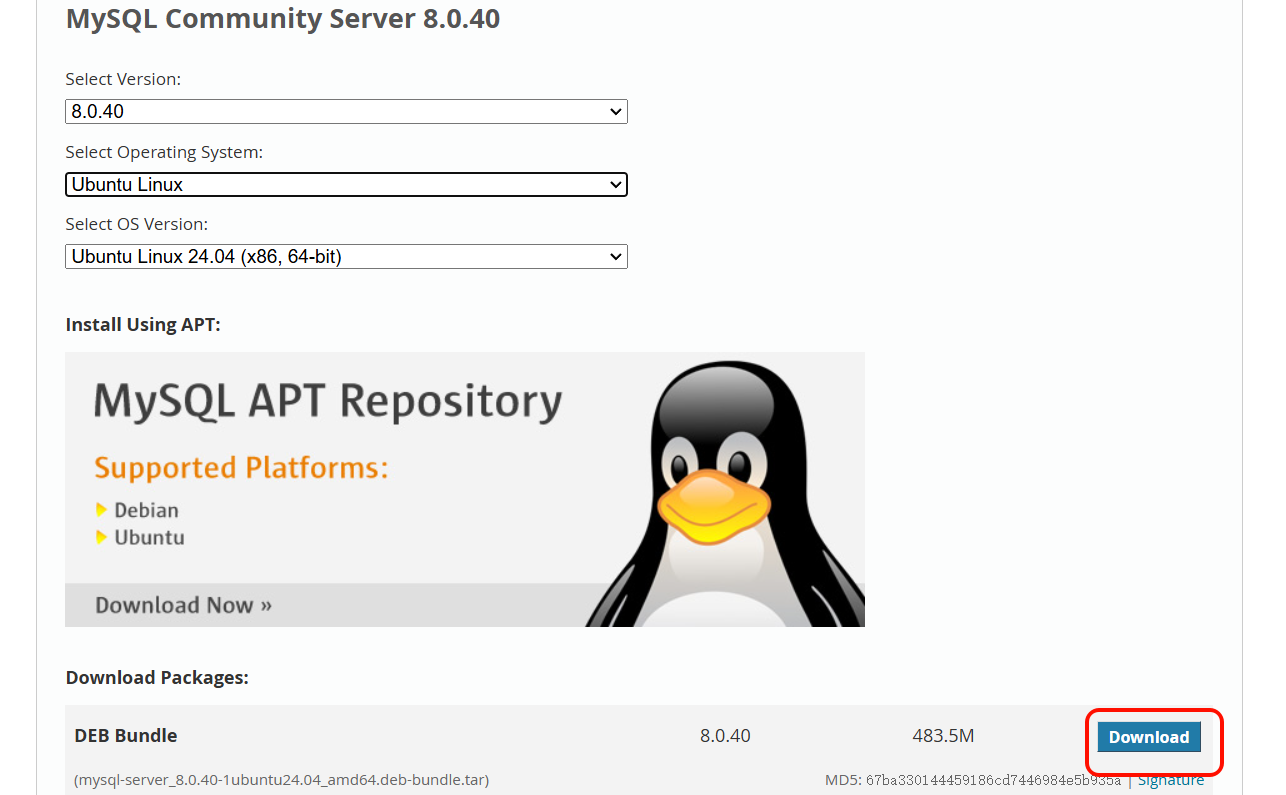Screen dimensions: 1286x795
Task: Click the Install Using APT label
Action: pyautogui.click(x=143, y=324)
